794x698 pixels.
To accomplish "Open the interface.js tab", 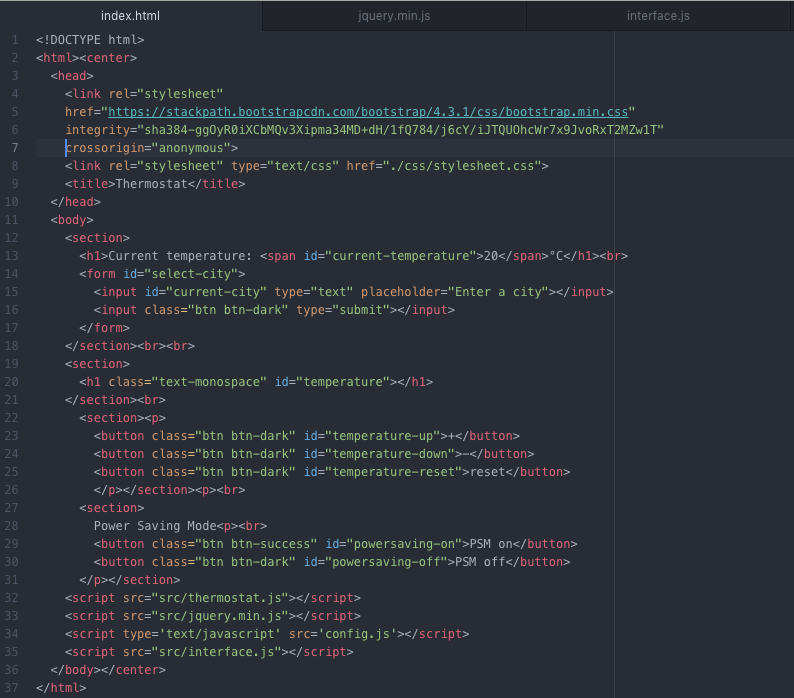I will pyautogui.click(x=658, y=16).
